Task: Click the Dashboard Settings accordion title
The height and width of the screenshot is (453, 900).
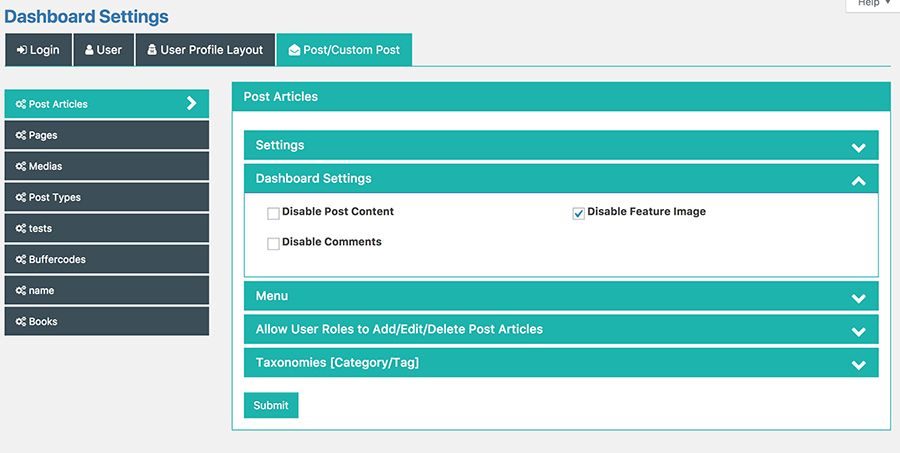Action: [313, 179]
